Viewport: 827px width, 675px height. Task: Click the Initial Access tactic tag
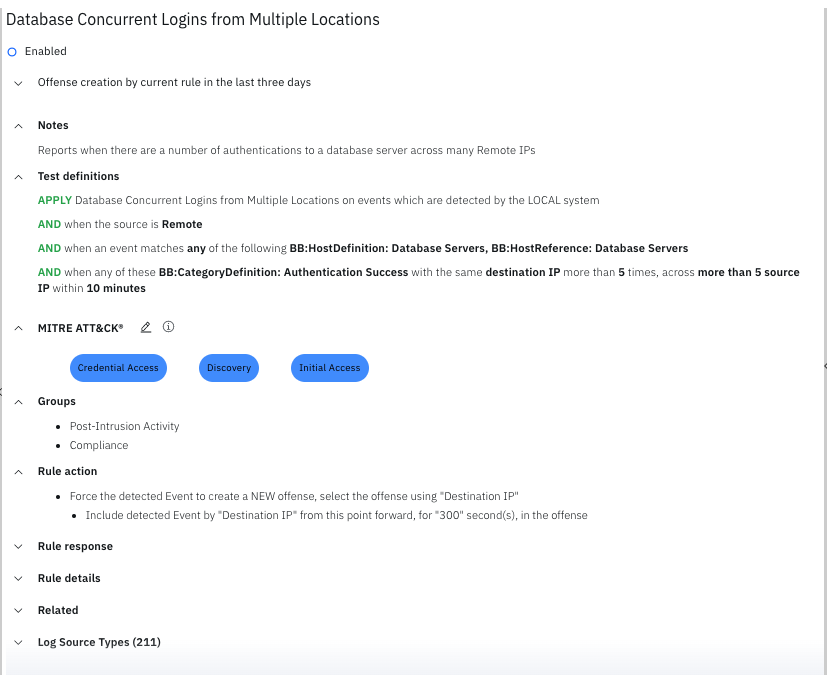click(x=329, y=368)
